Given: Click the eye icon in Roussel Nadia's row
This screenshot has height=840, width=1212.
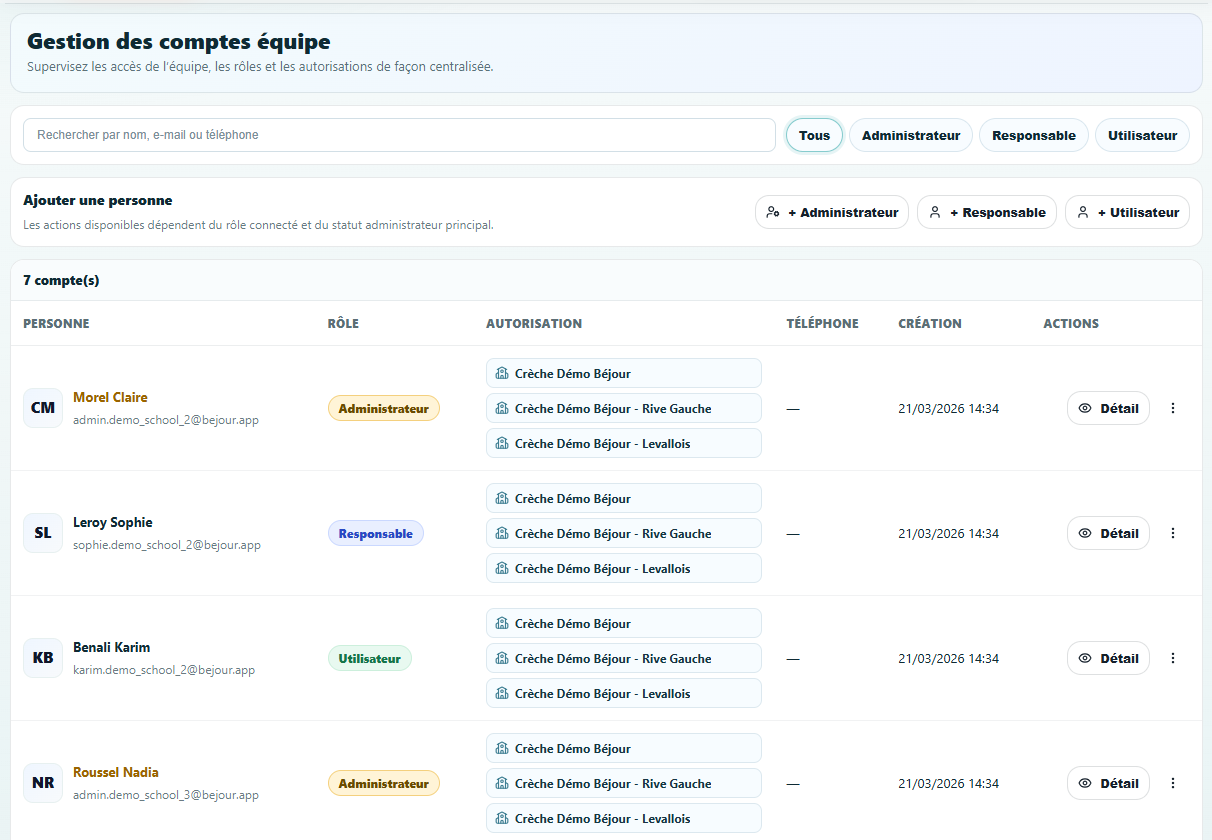Looking at the screenshot, I should [x=1085, y=783].
